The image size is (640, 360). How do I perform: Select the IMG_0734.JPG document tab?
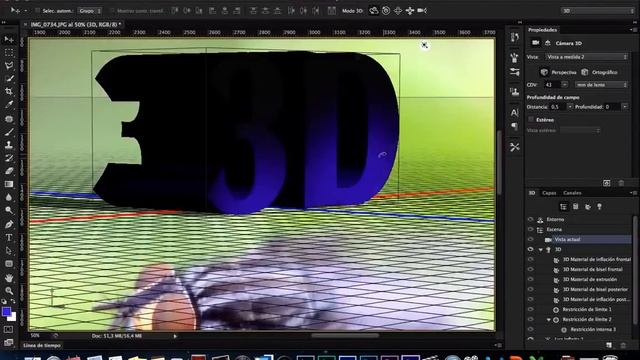(76, 25)
